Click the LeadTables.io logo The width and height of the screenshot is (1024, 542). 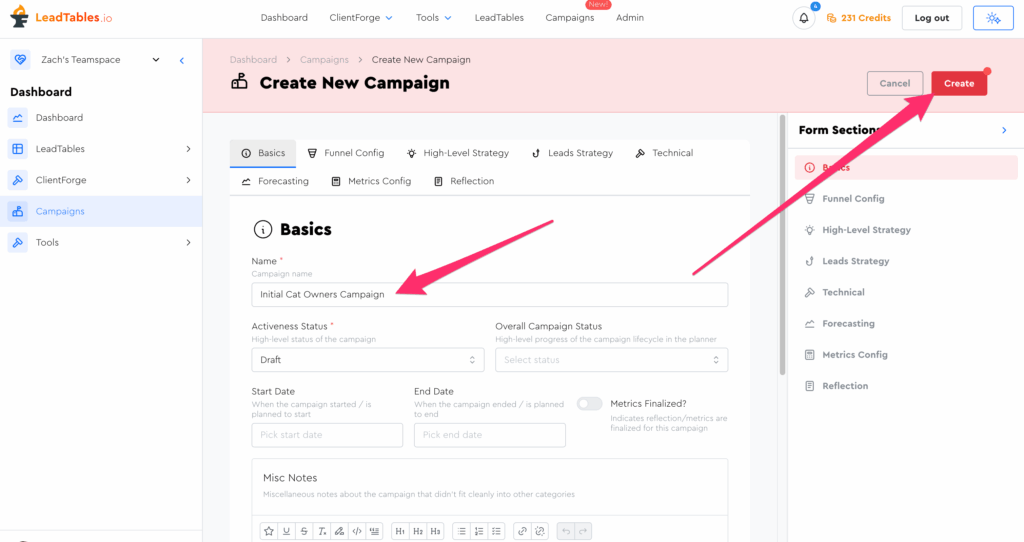click(x=62, y=18)
